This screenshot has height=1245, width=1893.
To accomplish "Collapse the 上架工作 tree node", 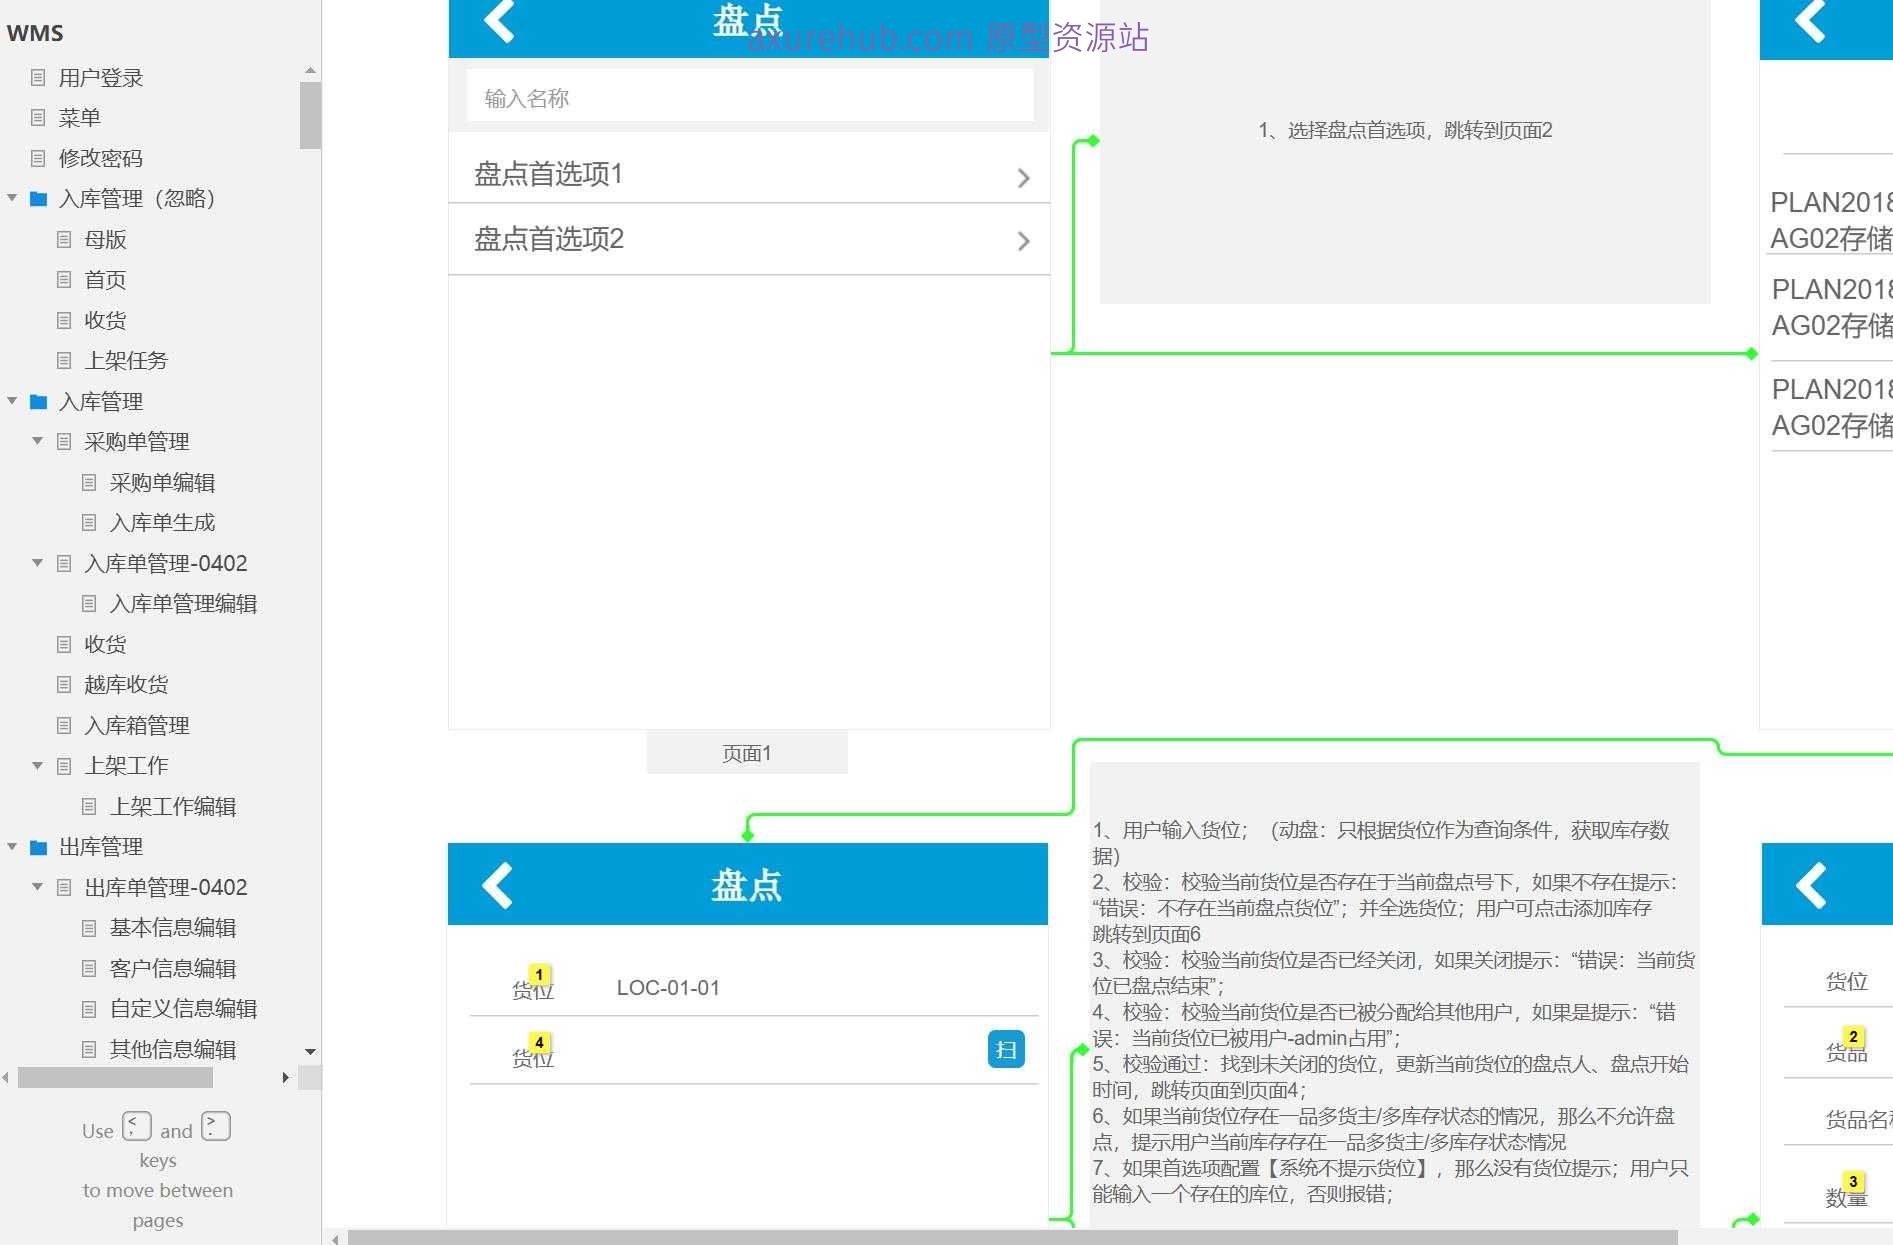I will click(x=38, y=765).
